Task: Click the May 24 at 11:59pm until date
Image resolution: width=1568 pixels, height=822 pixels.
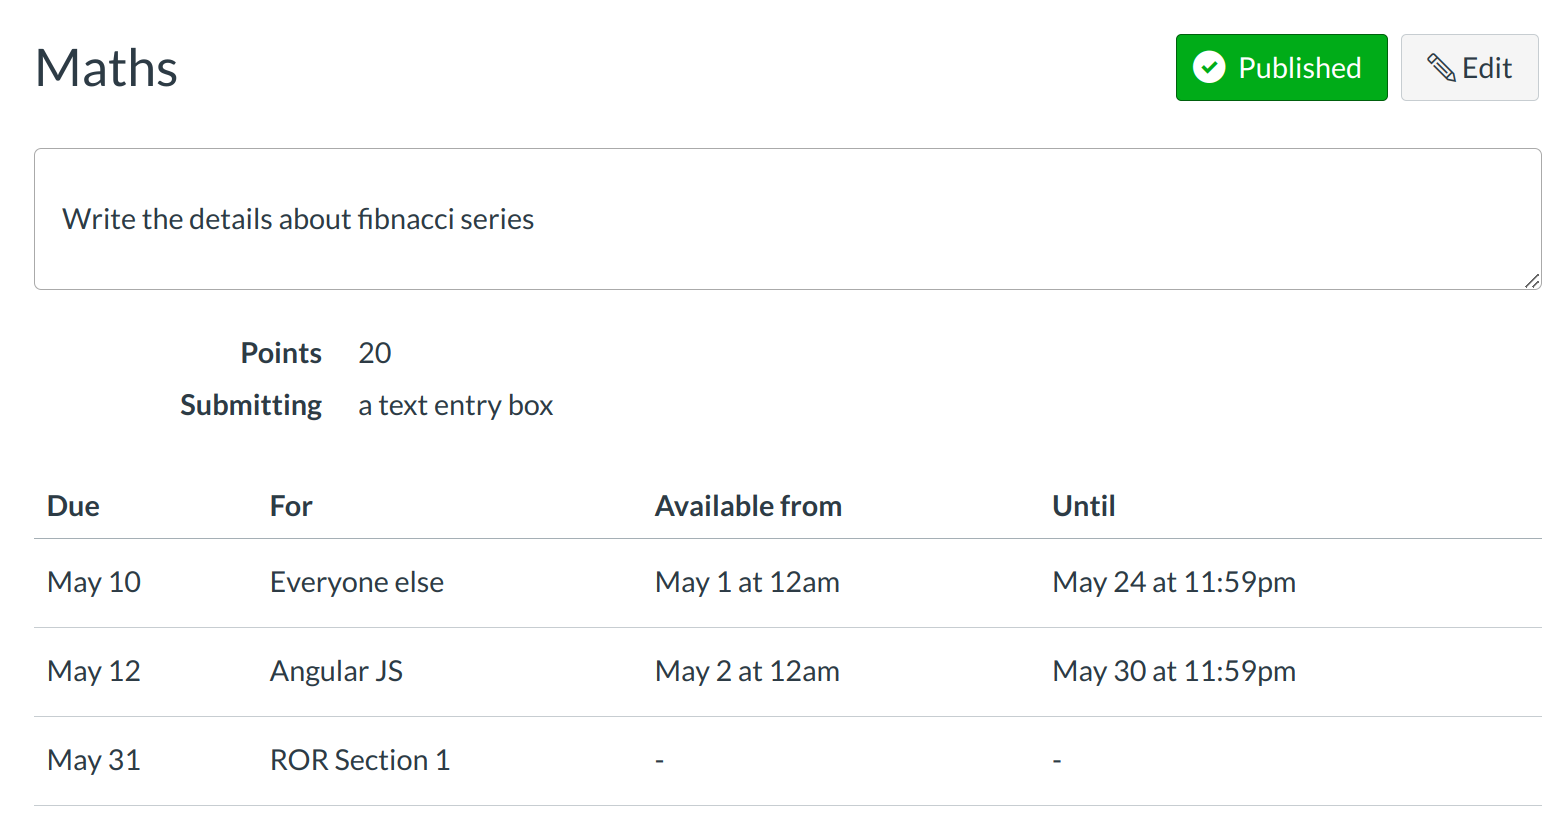Action: (x=1174, y=582)
